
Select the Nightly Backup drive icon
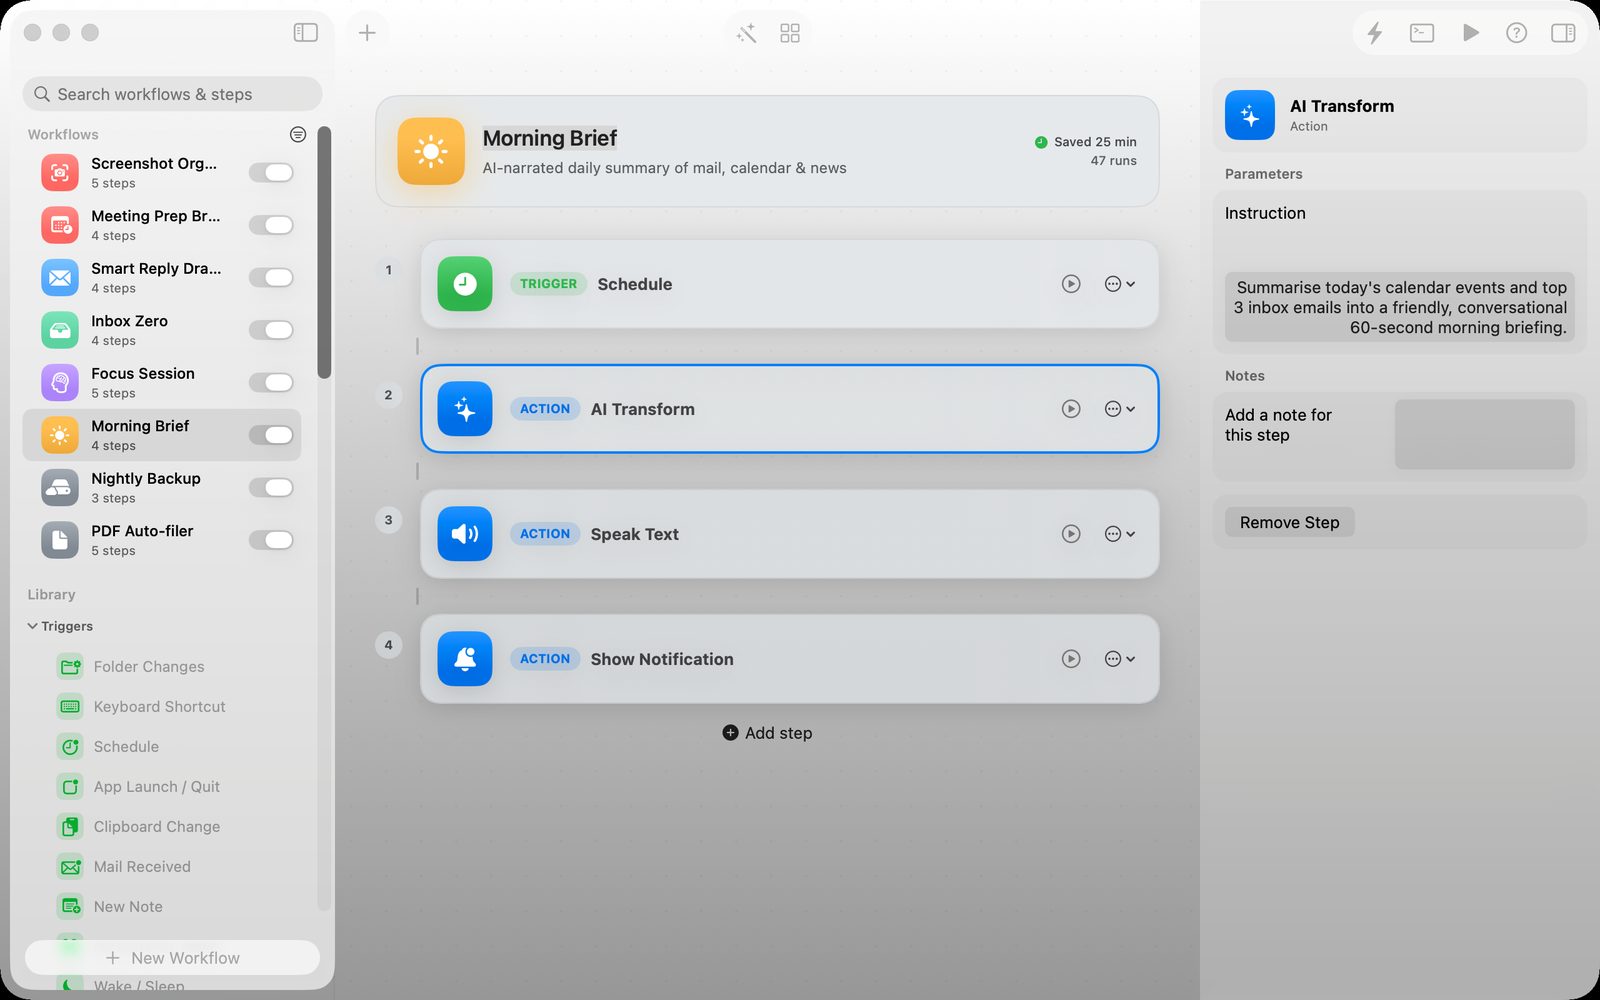point(60,488)
